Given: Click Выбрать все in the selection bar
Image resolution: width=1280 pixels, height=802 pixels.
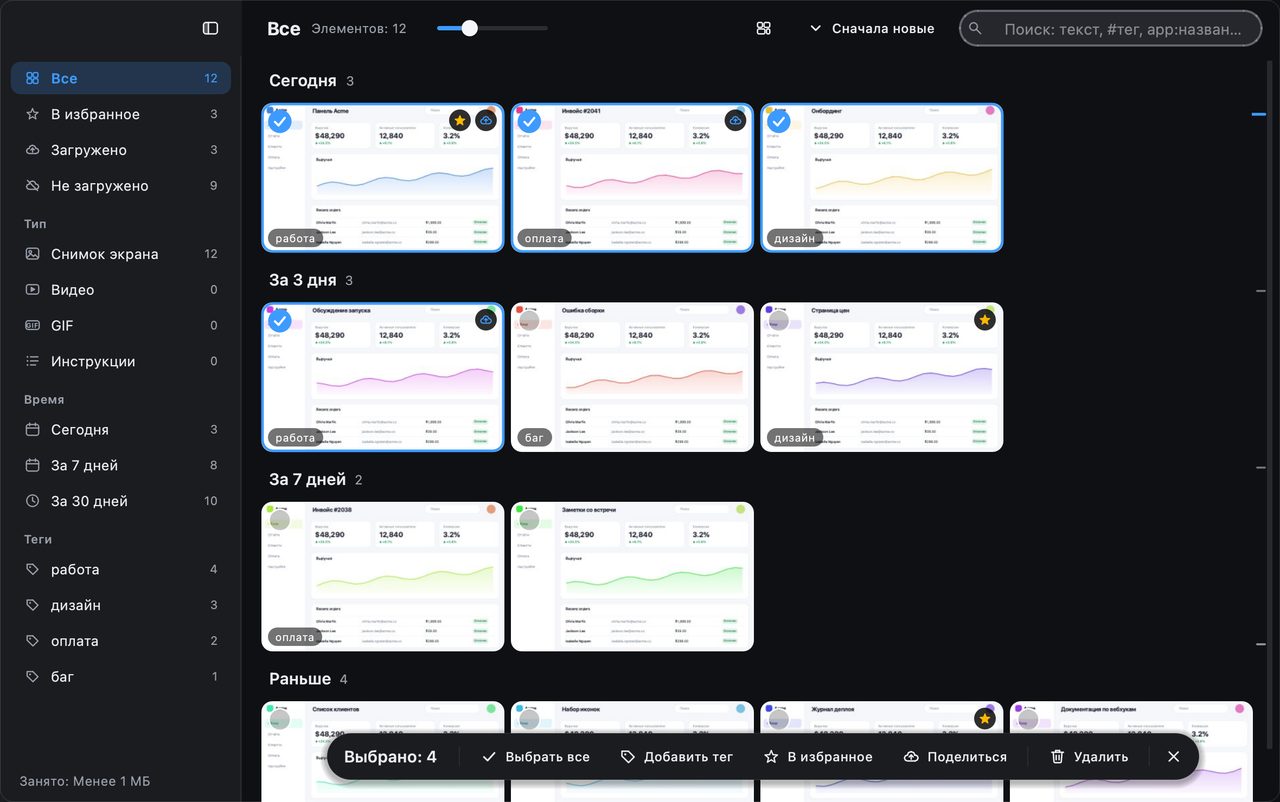Looking at the screenshot, I should click(536, 757).
